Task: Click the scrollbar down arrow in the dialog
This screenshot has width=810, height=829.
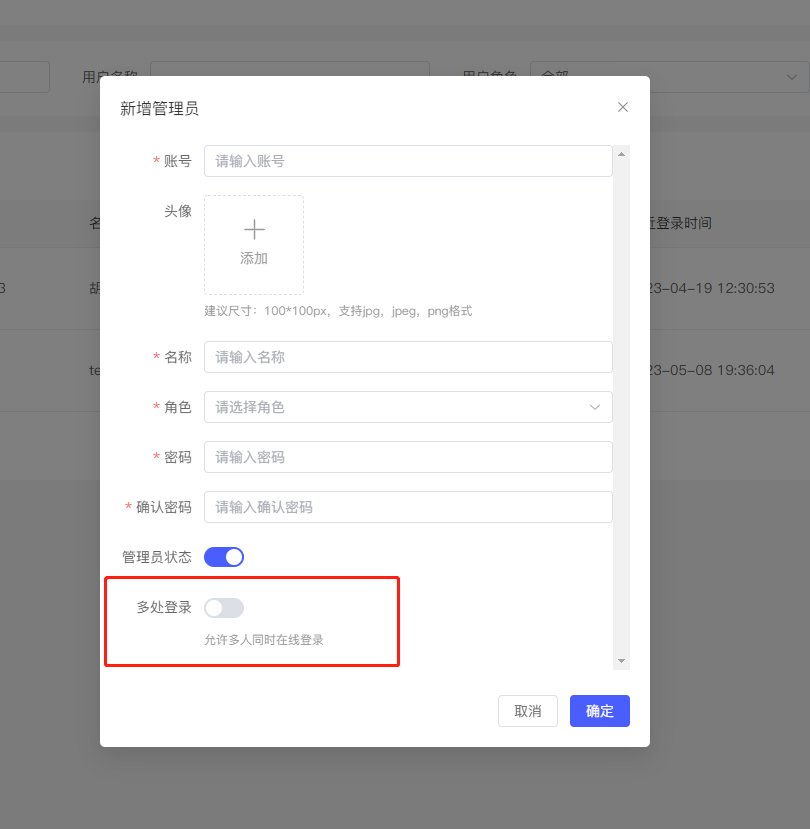Action: tap(622, 661)
